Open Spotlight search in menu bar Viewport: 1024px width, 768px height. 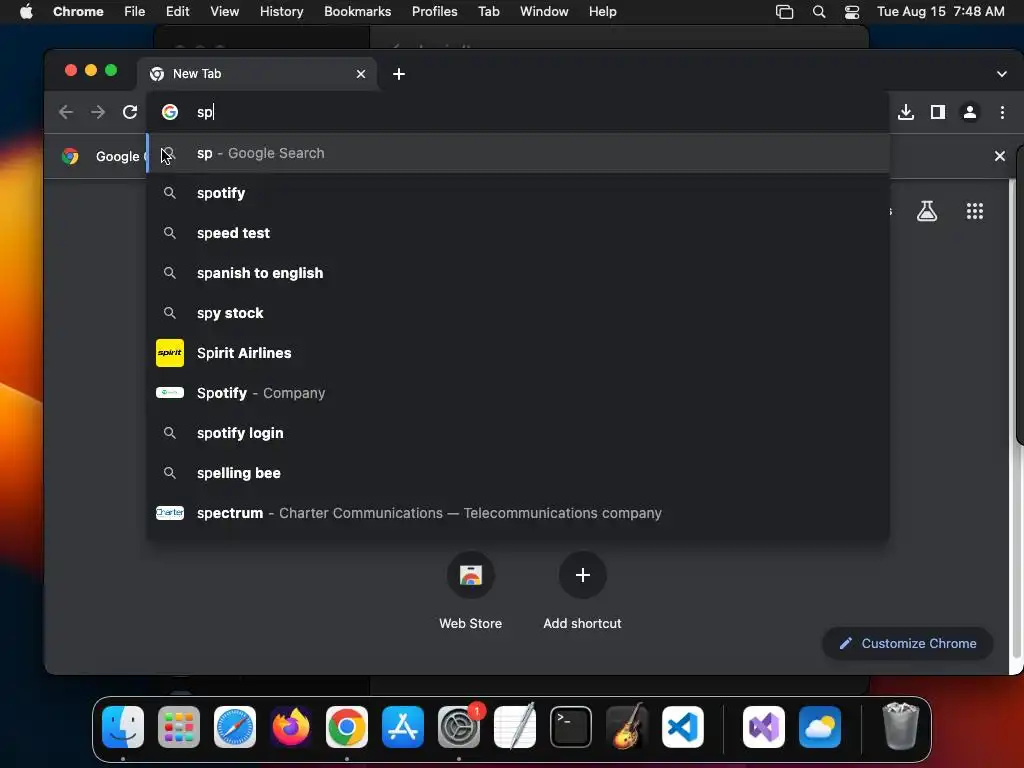(x=819, y=11)
